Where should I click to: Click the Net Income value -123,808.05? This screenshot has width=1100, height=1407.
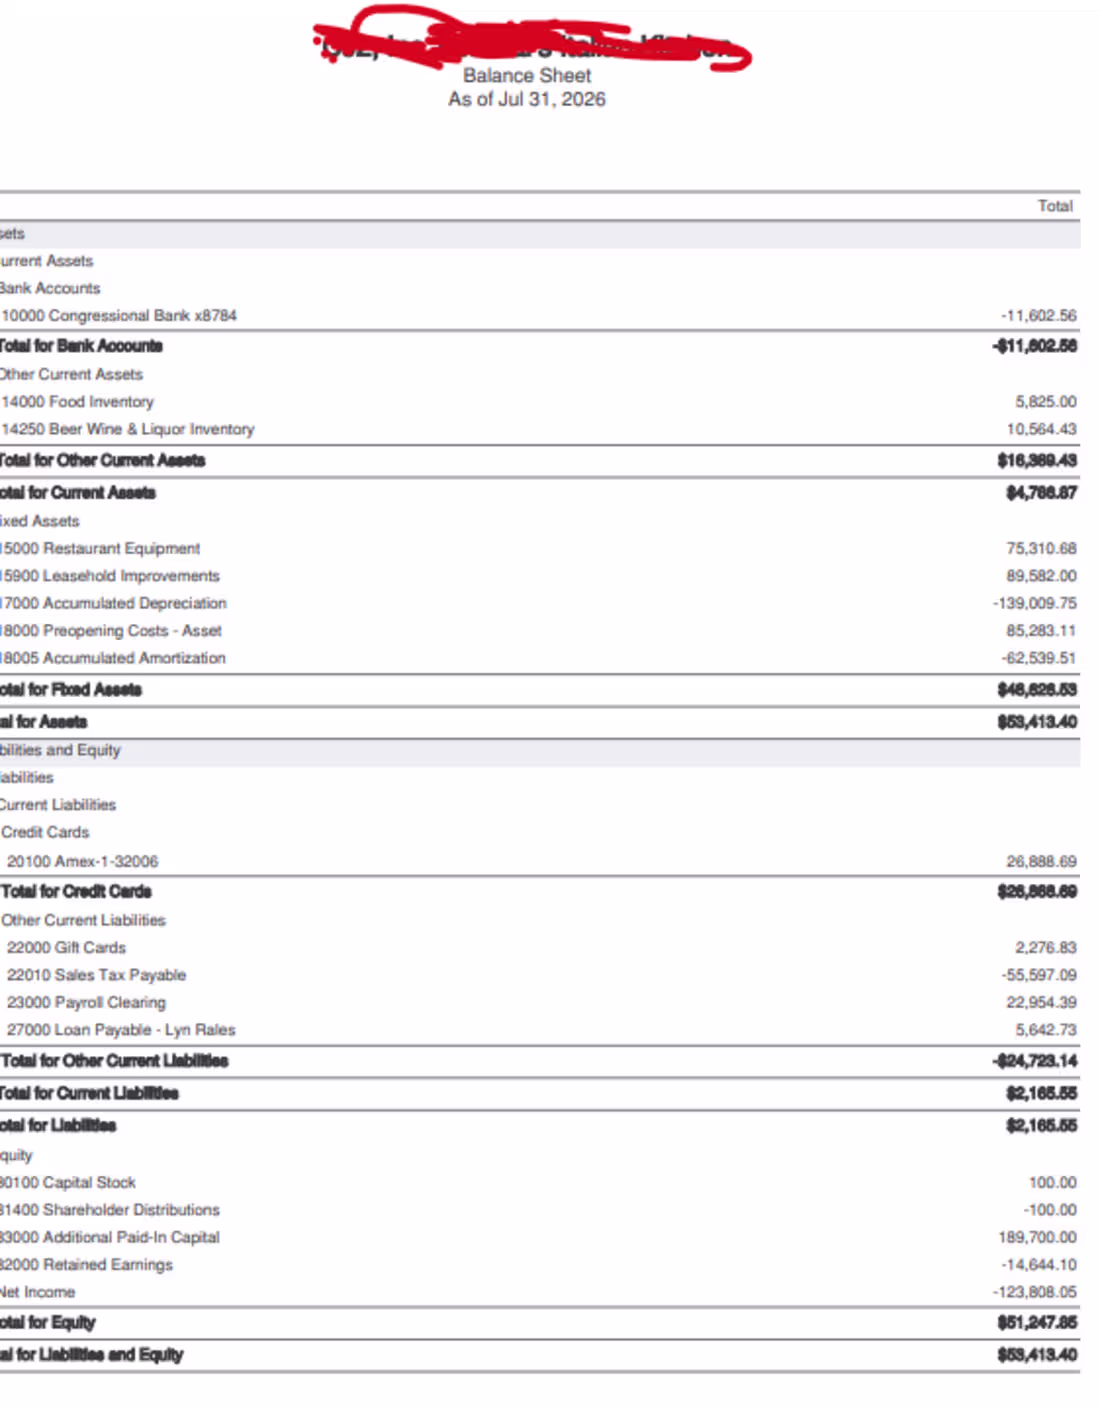pyautogui.click(x=1035, y=1292)
